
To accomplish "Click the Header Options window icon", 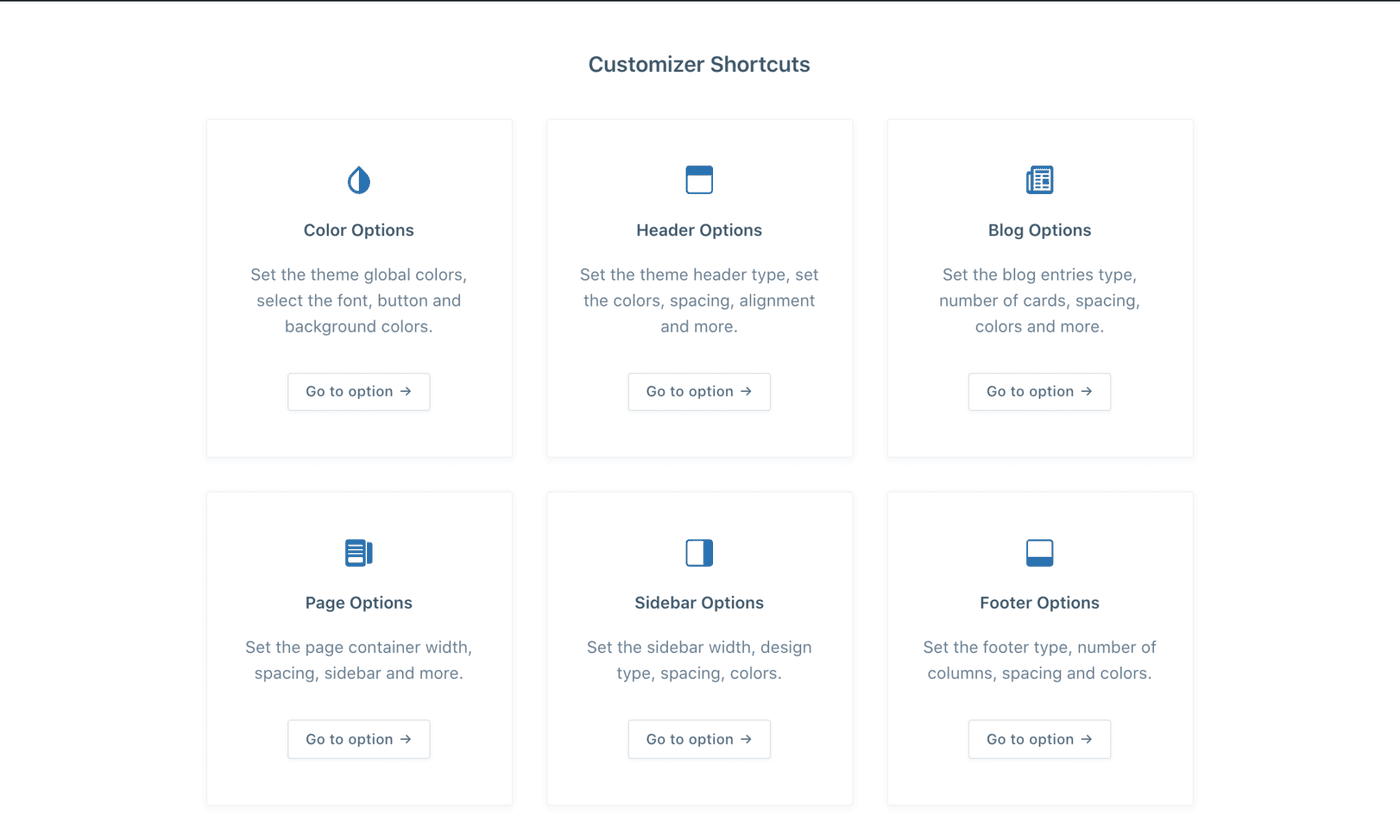I will click(699, 180).
